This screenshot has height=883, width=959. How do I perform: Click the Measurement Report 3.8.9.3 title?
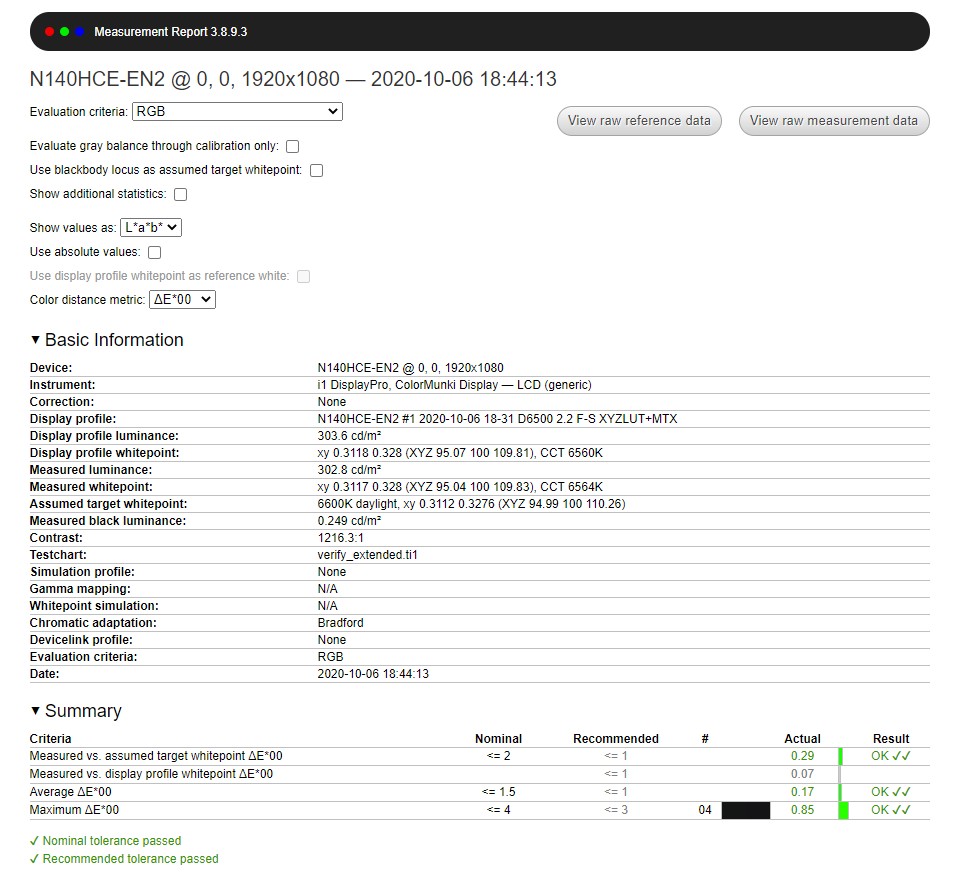[170, 32]
